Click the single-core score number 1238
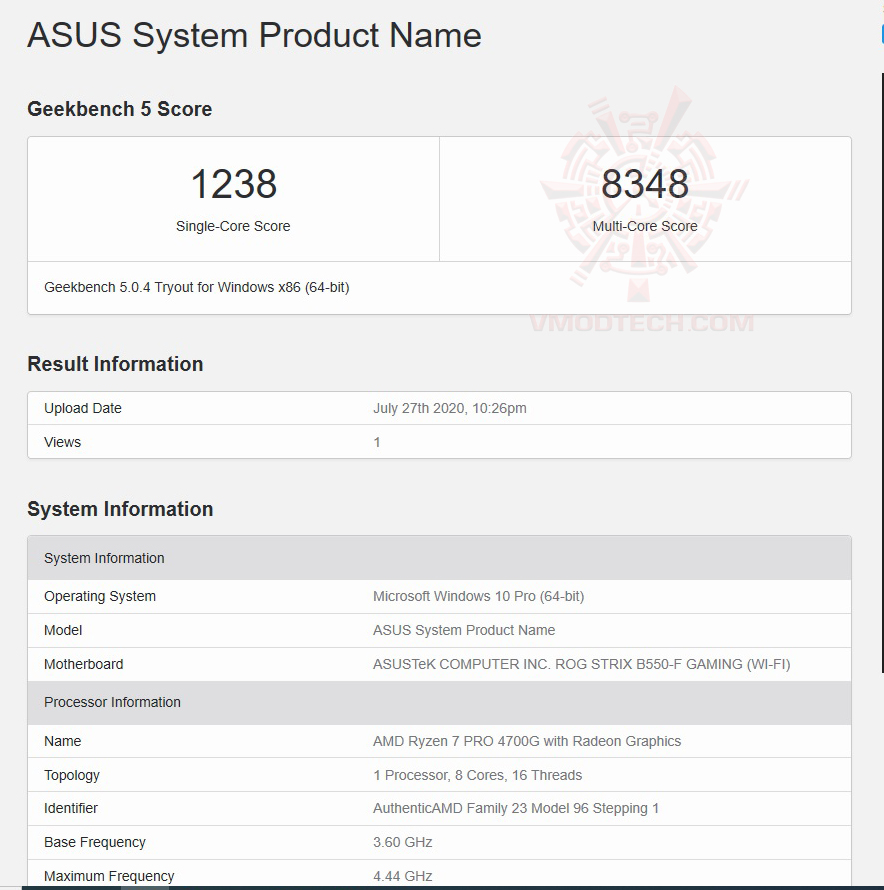The image size is (884, 890). [x=233, y=184]
